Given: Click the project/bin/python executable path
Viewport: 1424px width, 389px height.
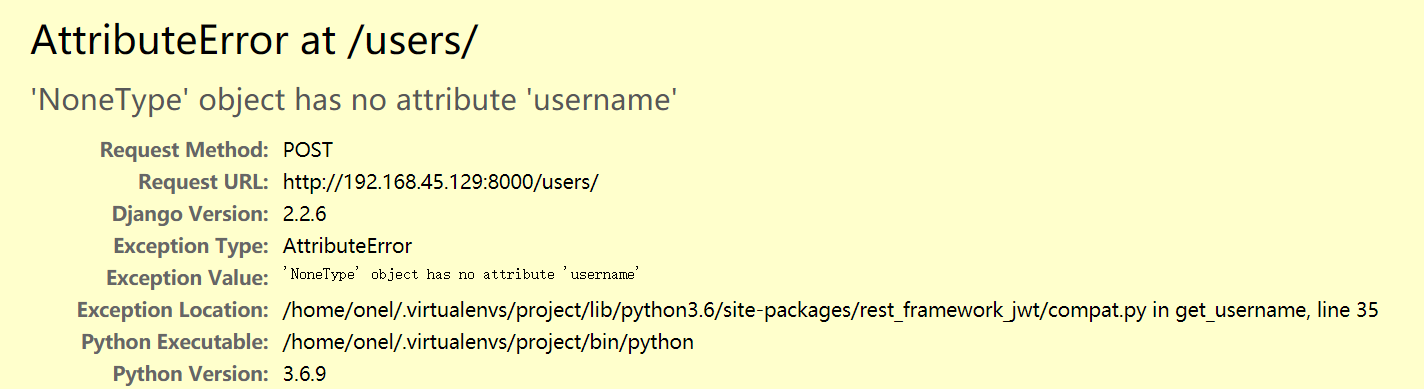Looking at the screenshot, I should [488, 342].
